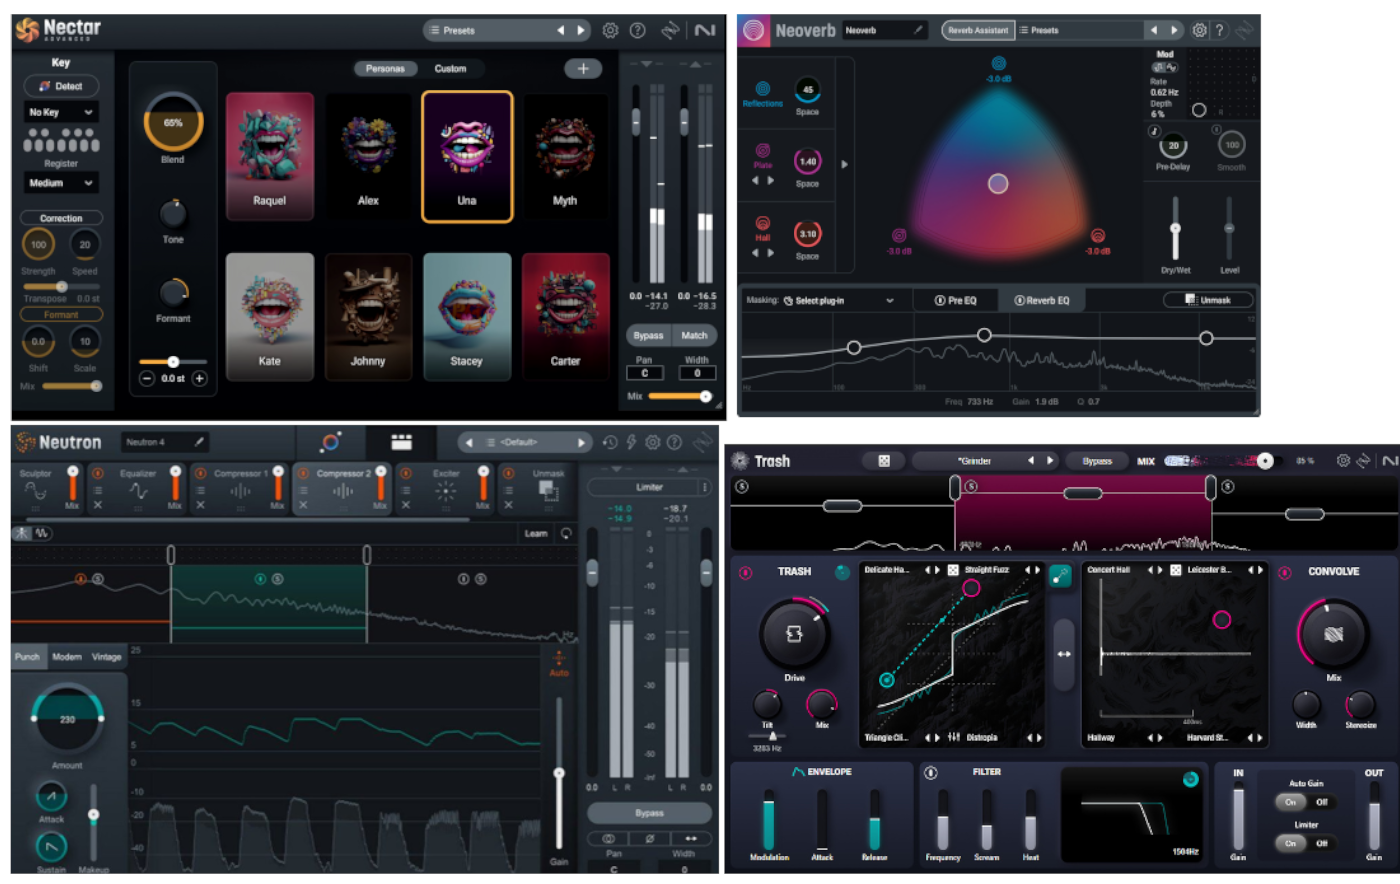
Task: Click Nectar Bypass button
Action: coord(648,336)
